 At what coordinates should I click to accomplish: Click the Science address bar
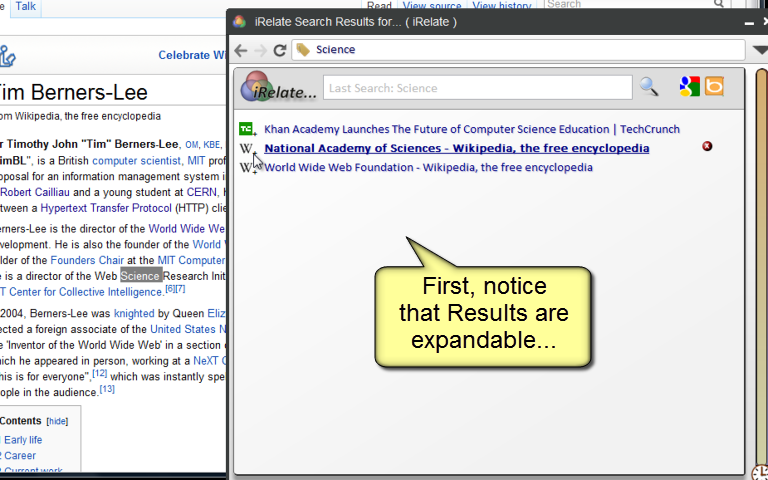point(518,49)
